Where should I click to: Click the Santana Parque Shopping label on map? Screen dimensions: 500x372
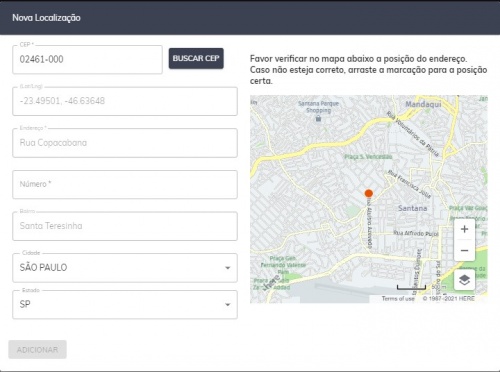click(x=318, y=107)
